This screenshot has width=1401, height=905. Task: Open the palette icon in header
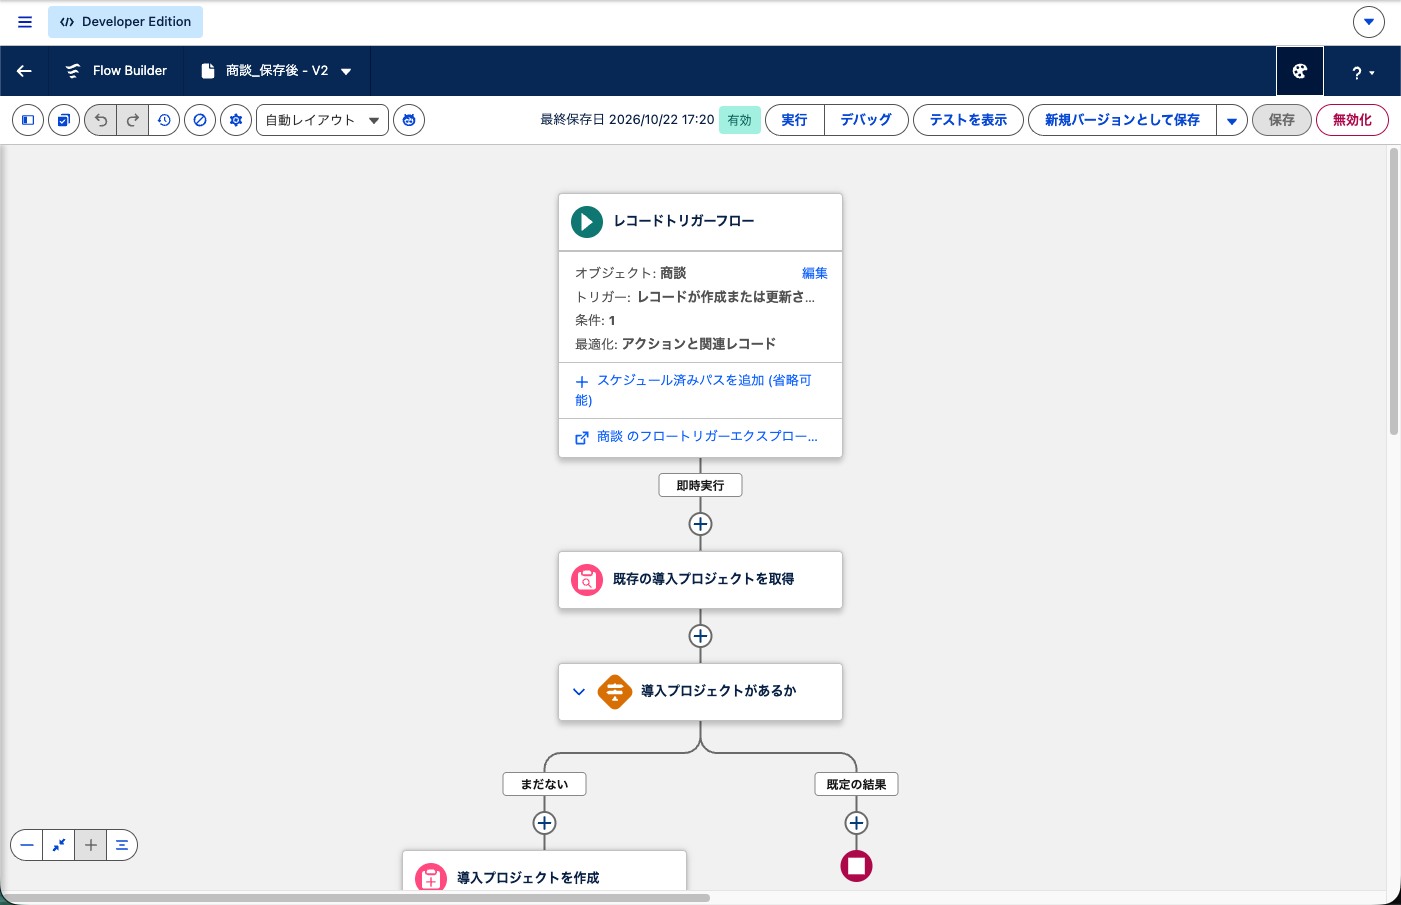1300,71
